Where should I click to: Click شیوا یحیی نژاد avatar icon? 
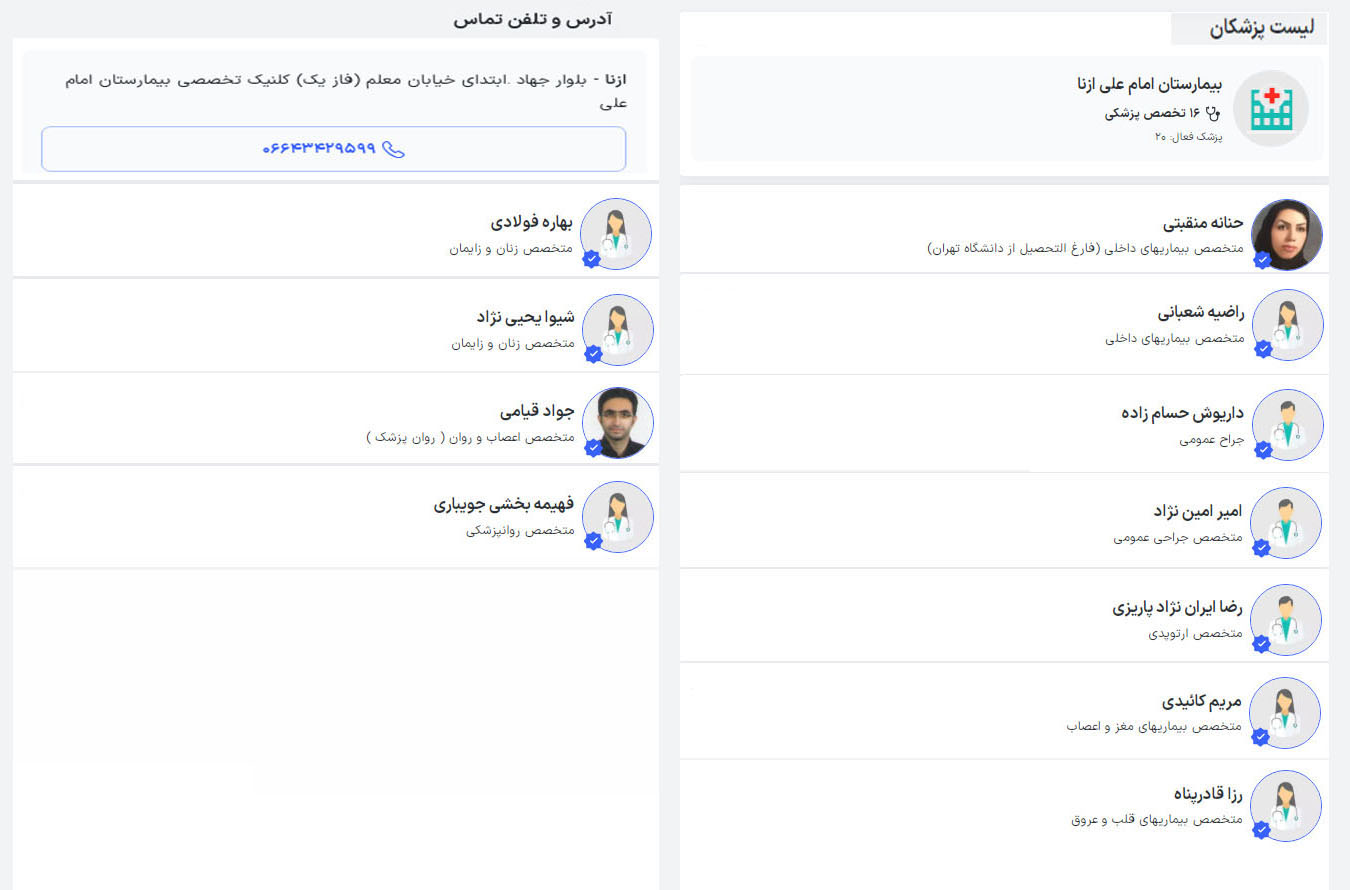pyautogui.click(x=617, y=330)
